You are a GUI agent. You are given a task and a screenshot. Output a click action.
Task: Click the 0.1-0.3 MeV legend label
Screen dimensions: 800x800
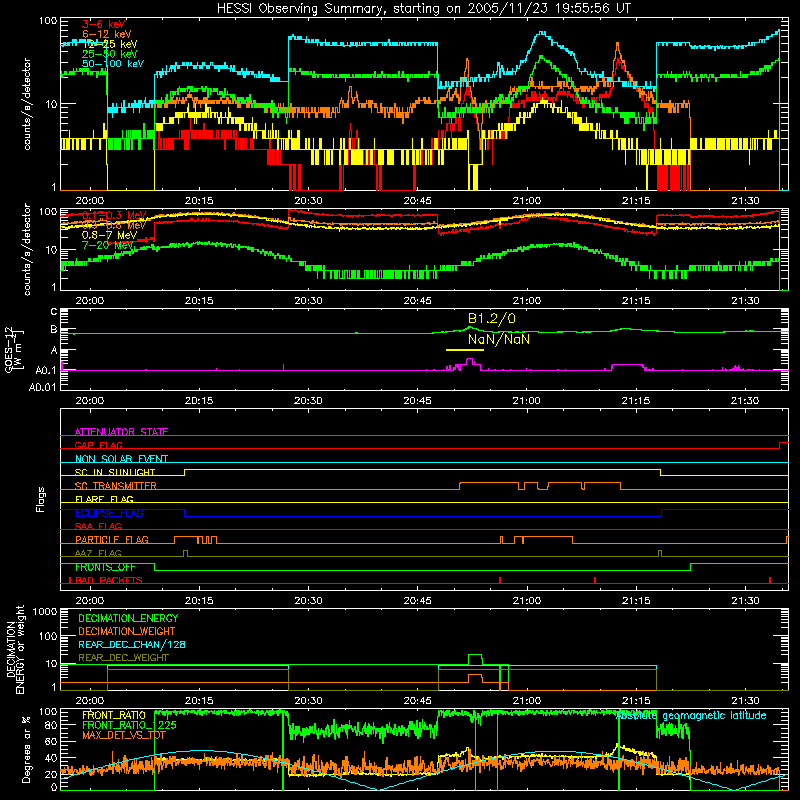click(114, 215)
